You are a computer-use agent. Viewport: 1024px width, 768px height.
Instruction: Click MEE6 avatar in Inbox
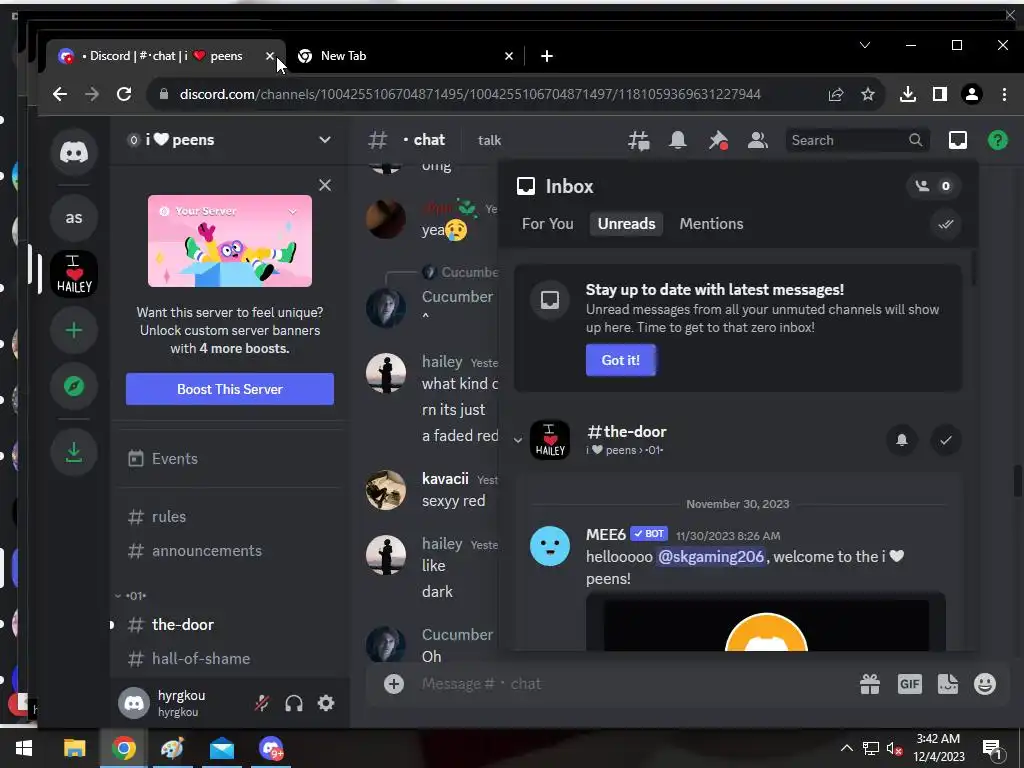(x=550, y=546)
